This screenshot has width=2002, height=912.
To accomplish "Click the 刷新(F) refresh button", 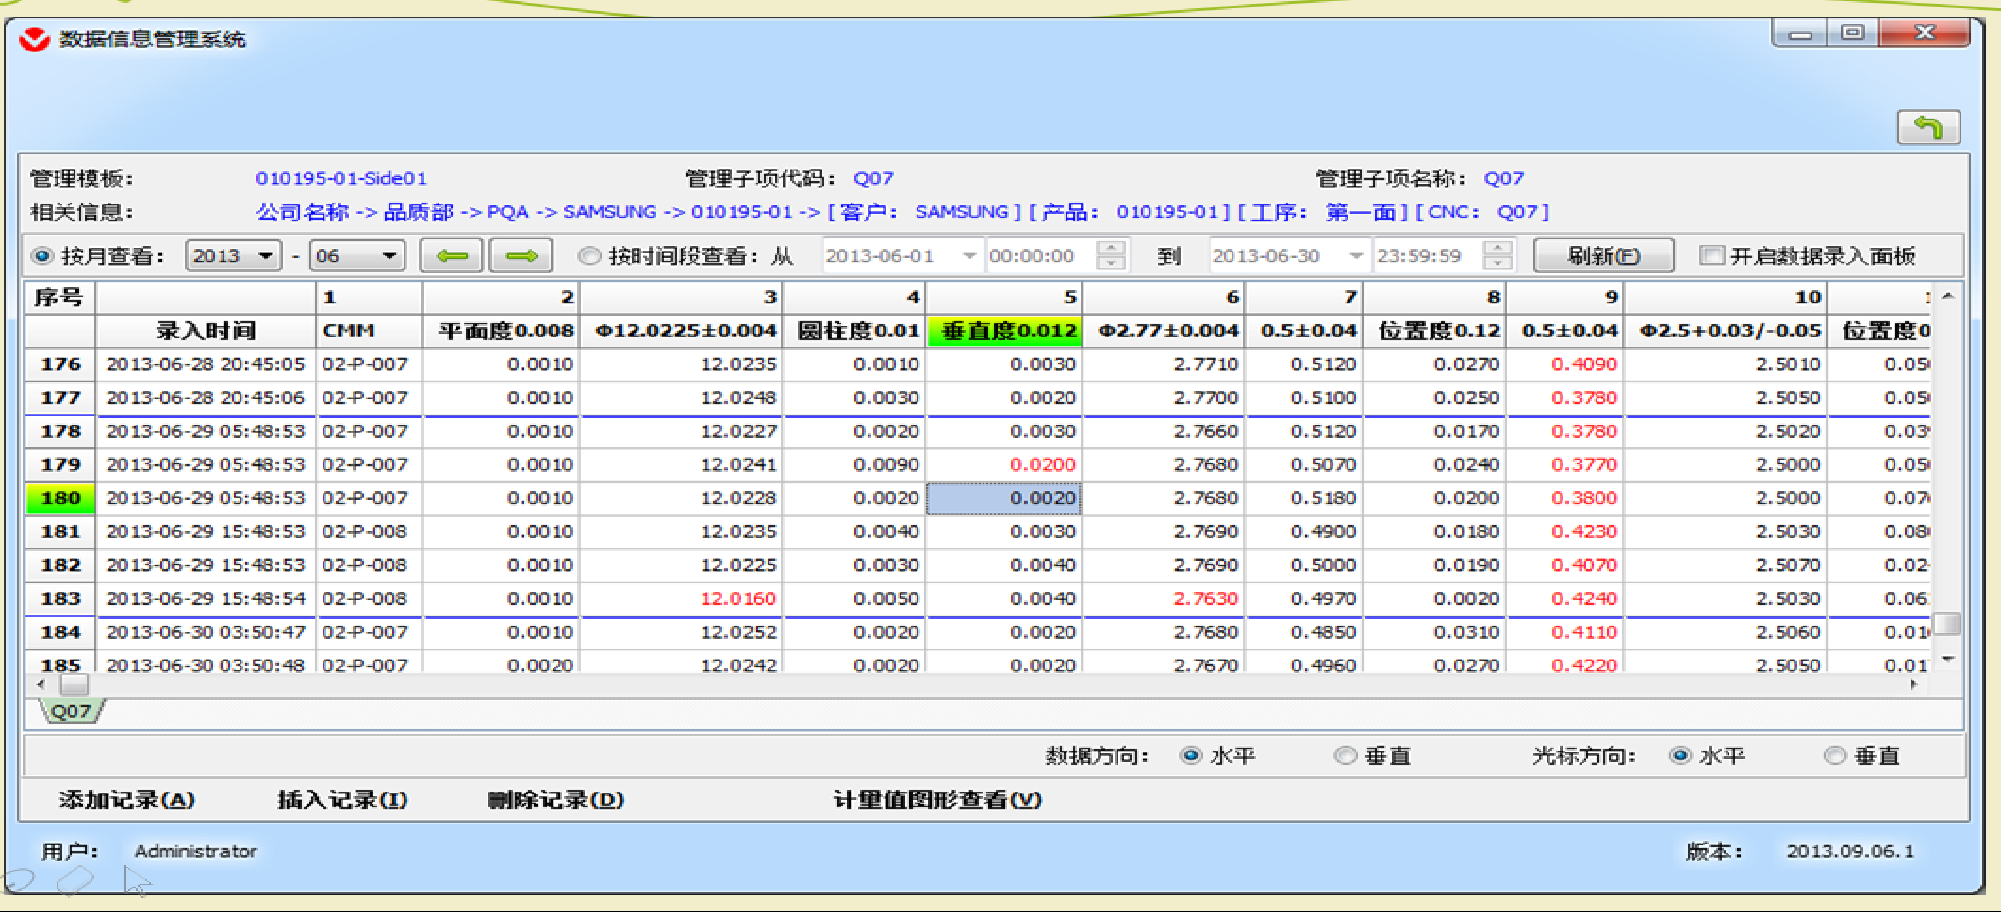I will pyautogui.click(x=1602, y=256).
